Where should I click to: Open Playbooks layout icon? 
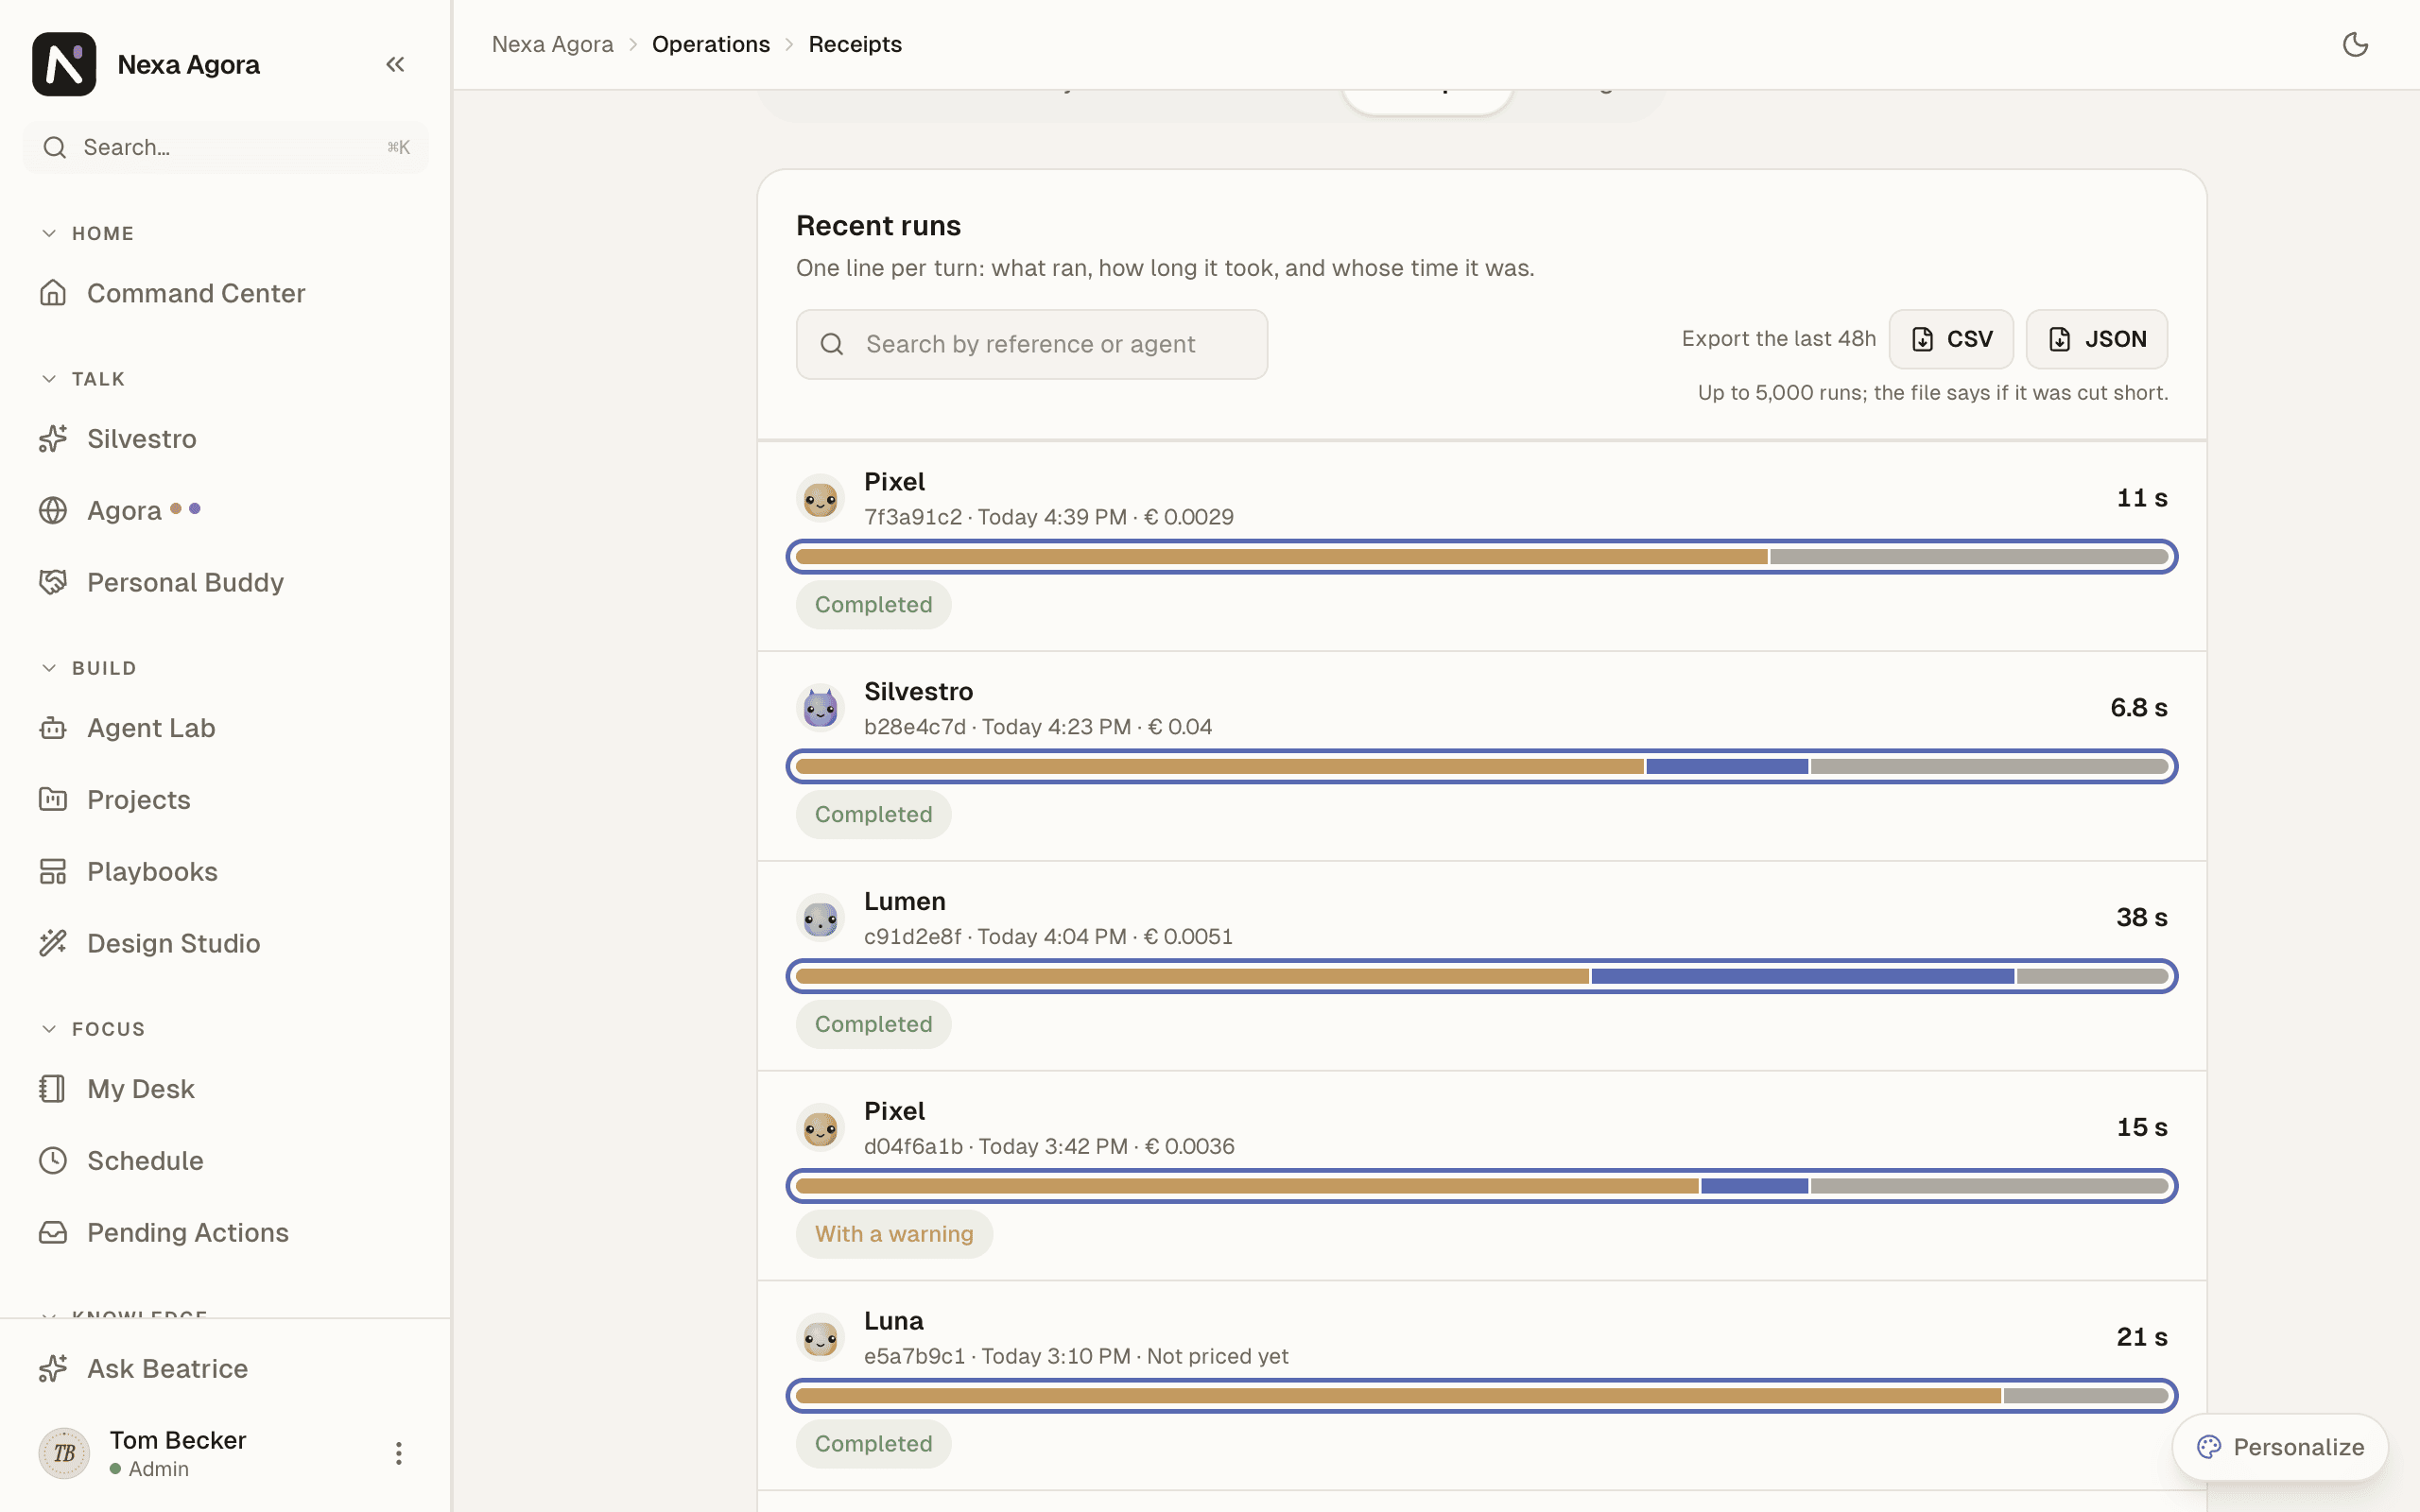pos(53,872)
